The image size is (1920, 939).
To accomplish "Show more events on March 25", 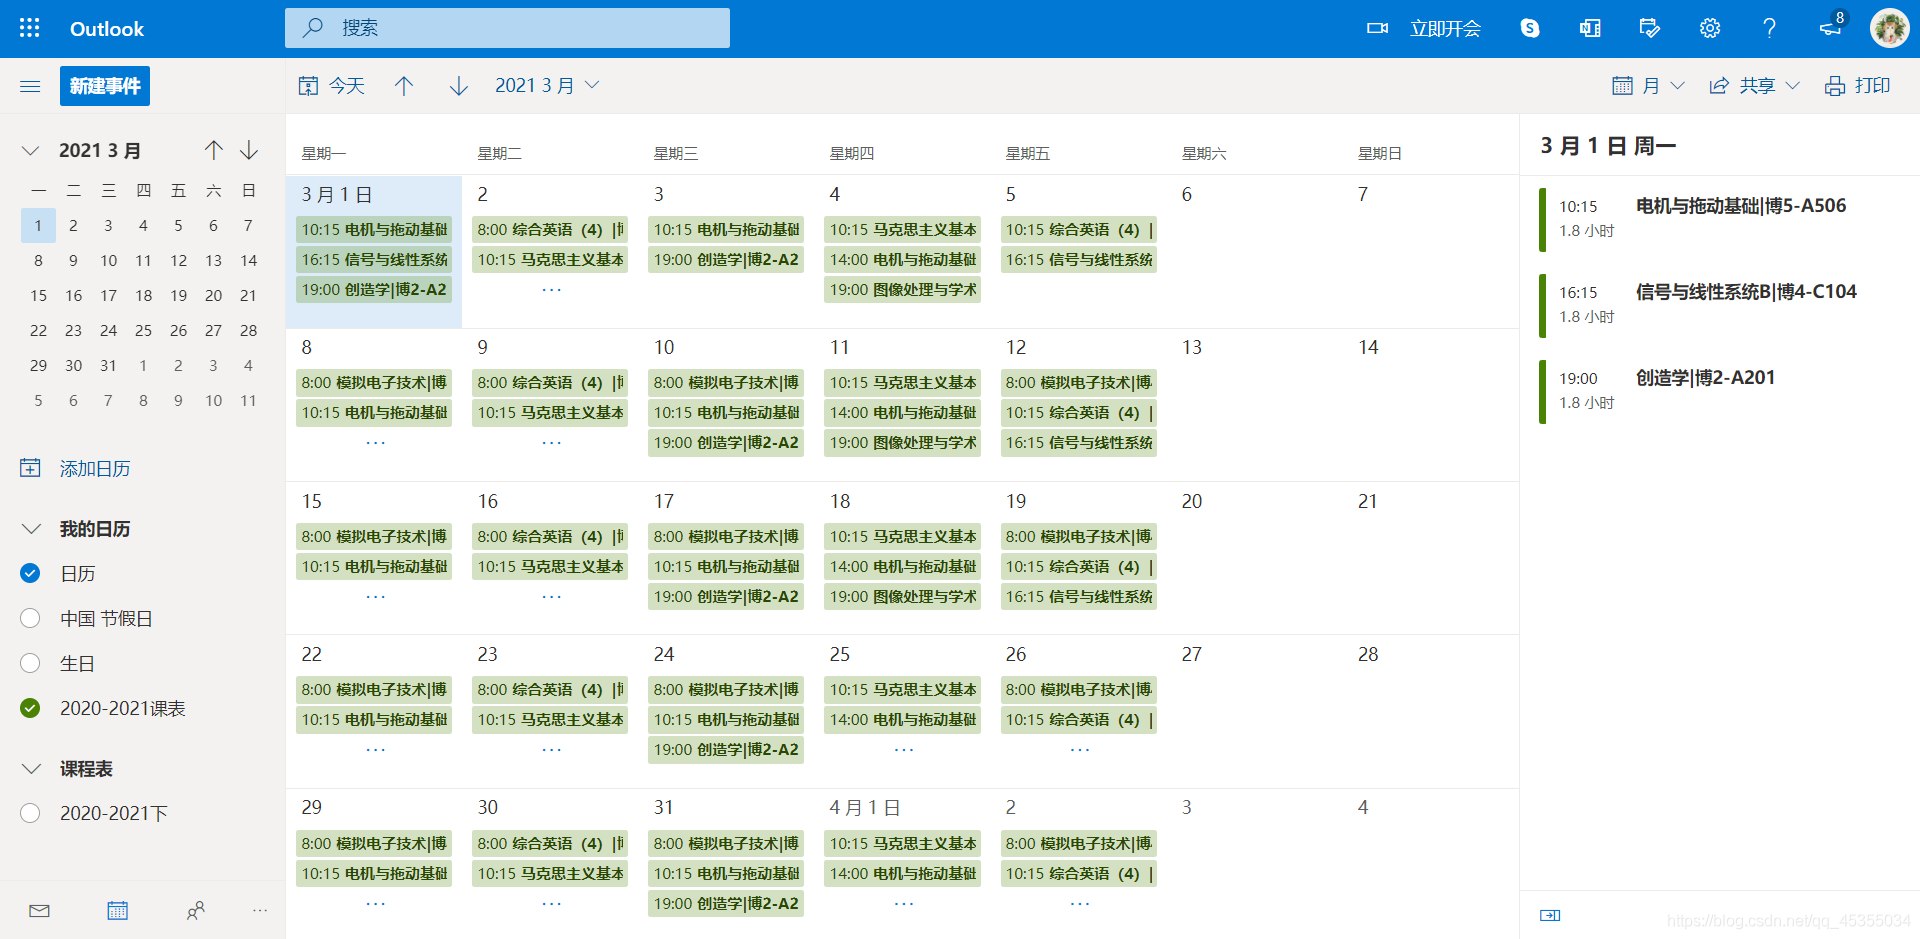I will pyautogui.click(x=903, y=749).
